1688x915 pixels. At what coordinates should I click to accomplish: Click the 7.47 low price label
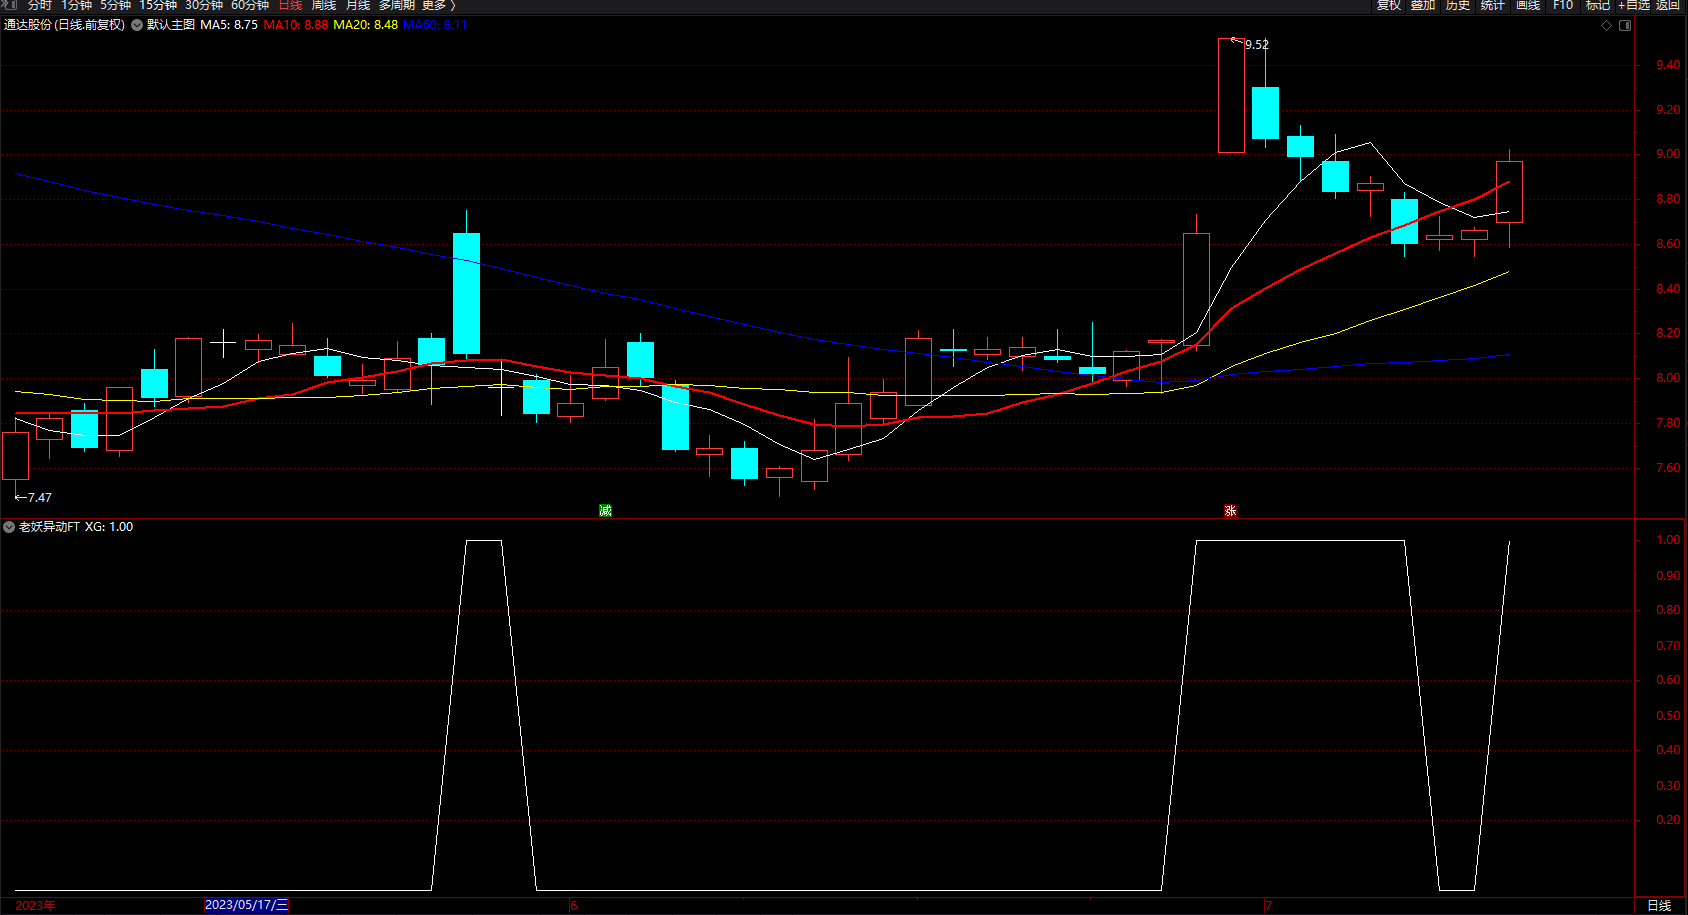(x=40, y=498)
